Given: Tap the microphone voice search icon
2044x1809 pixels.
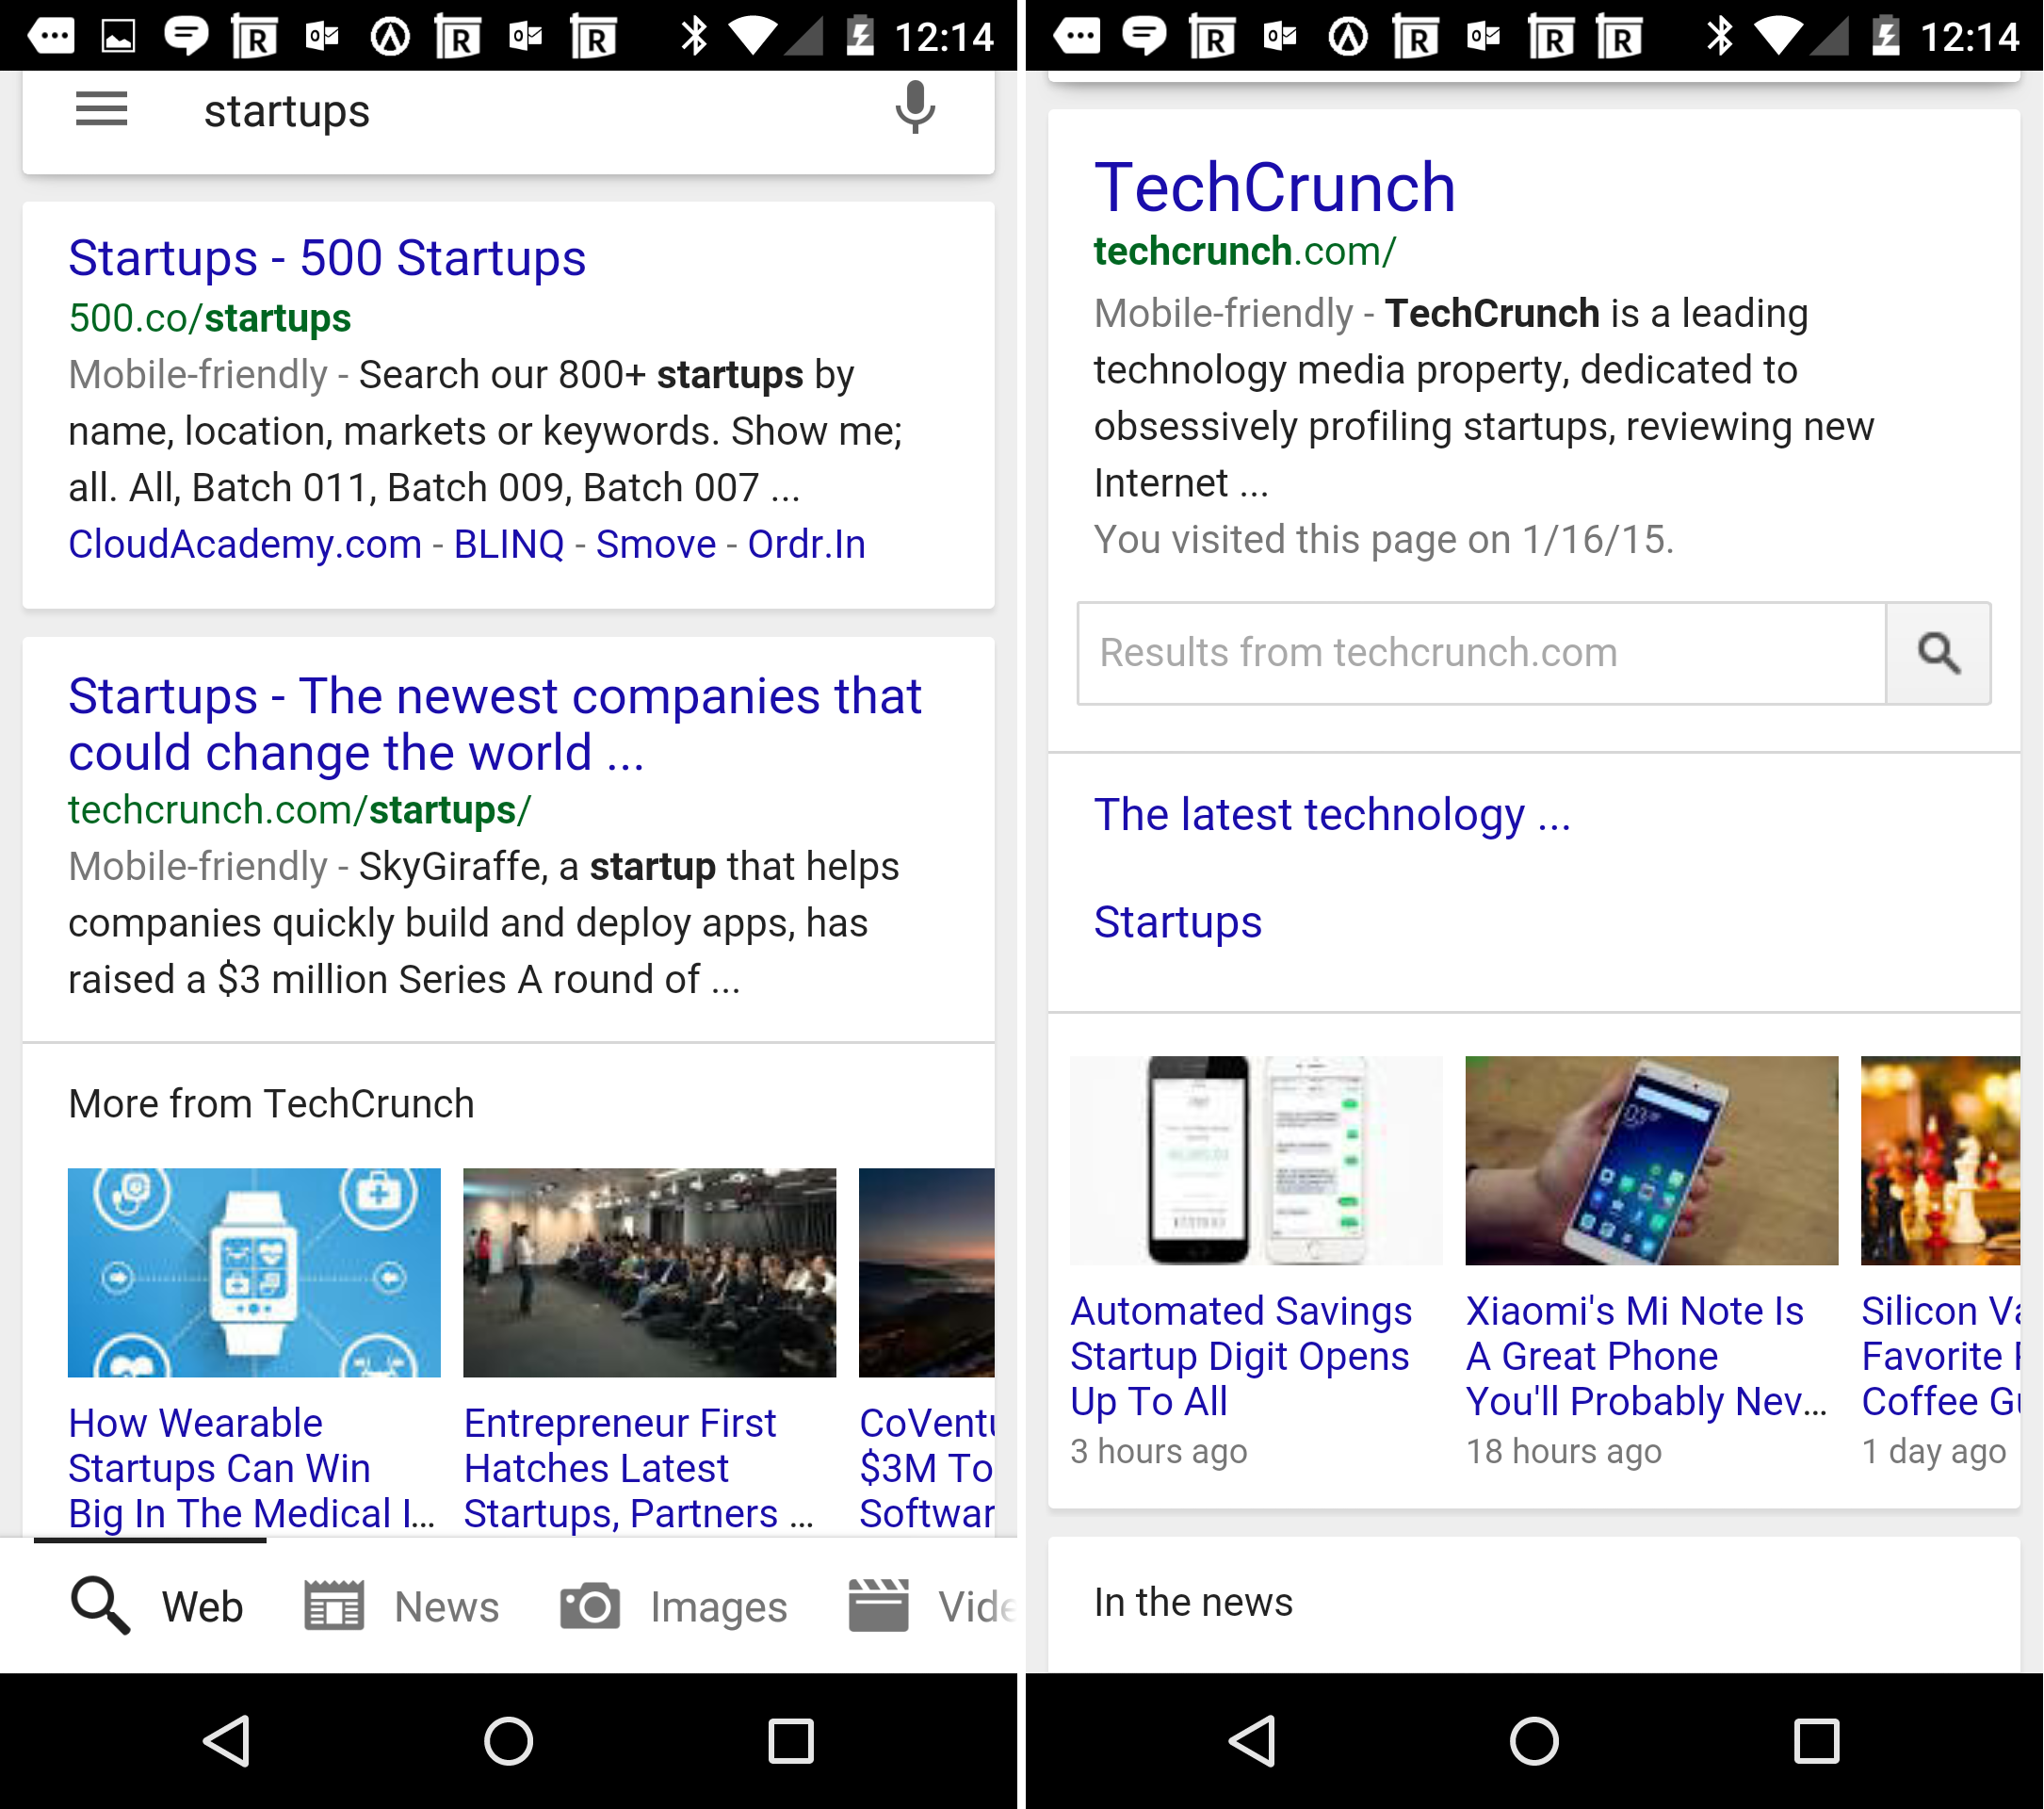Looking at the screenshot, I should tap(914, 108).
